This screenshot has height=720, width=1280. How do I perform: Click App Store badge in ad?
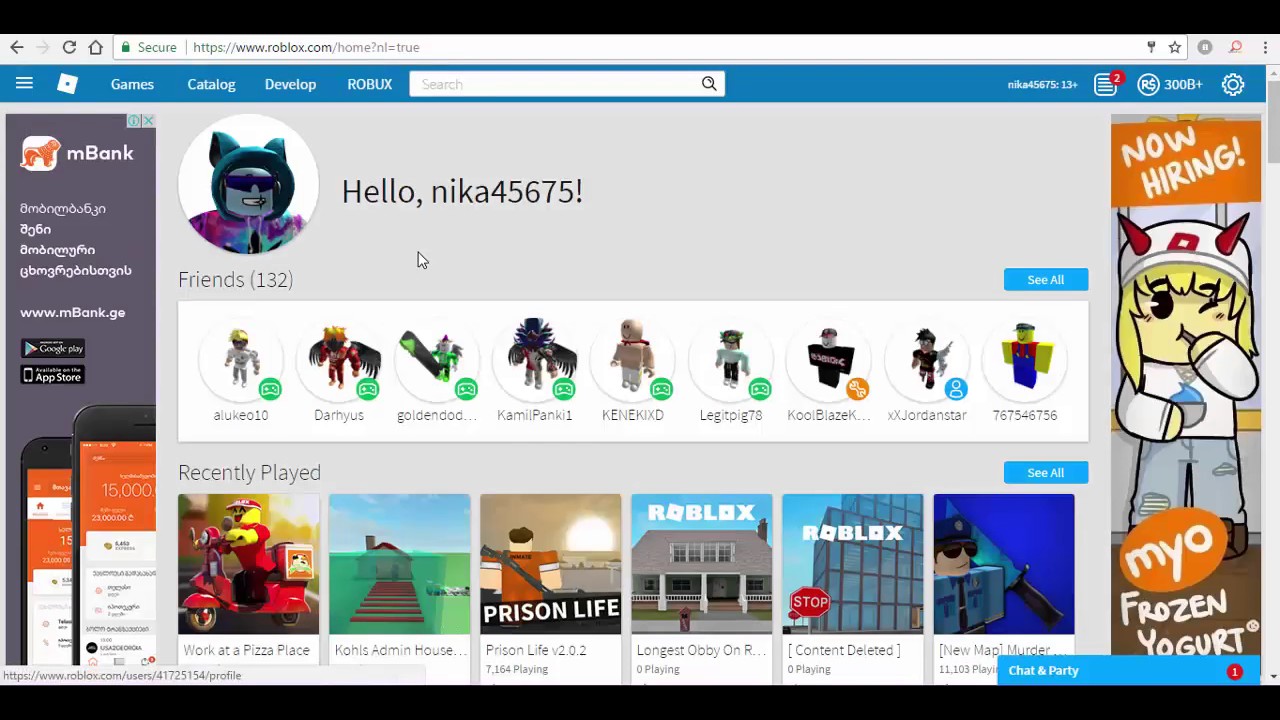pyautogui.click(x=53, y=375)
